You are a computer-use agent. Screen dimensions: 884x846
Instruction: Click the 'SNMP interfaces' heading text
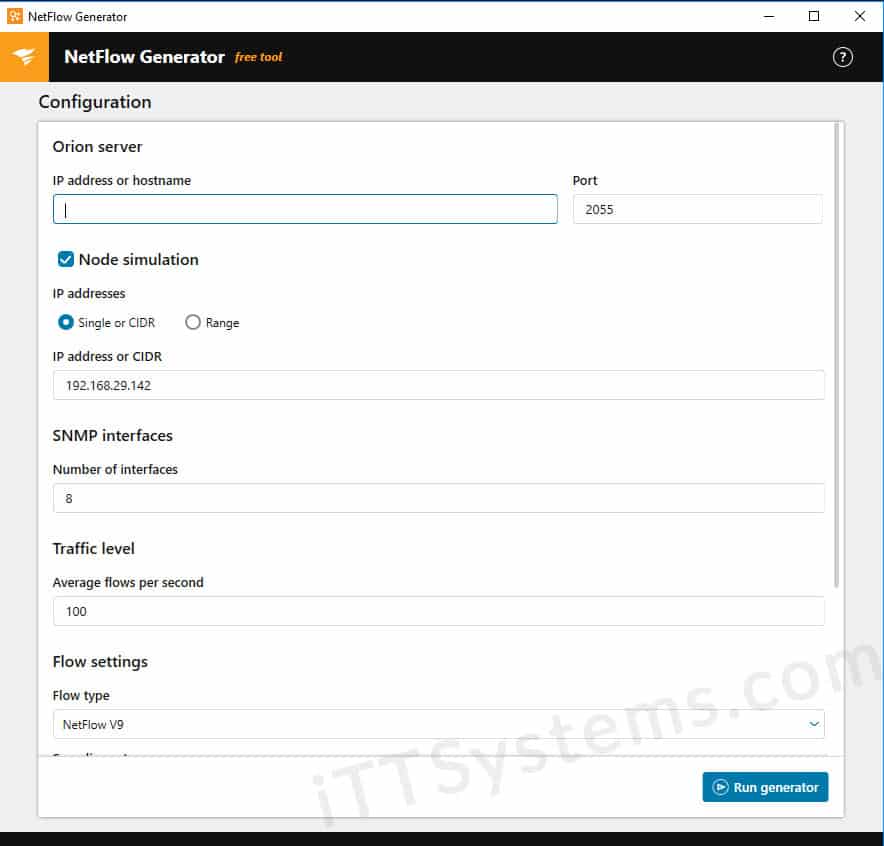point(112,436)
